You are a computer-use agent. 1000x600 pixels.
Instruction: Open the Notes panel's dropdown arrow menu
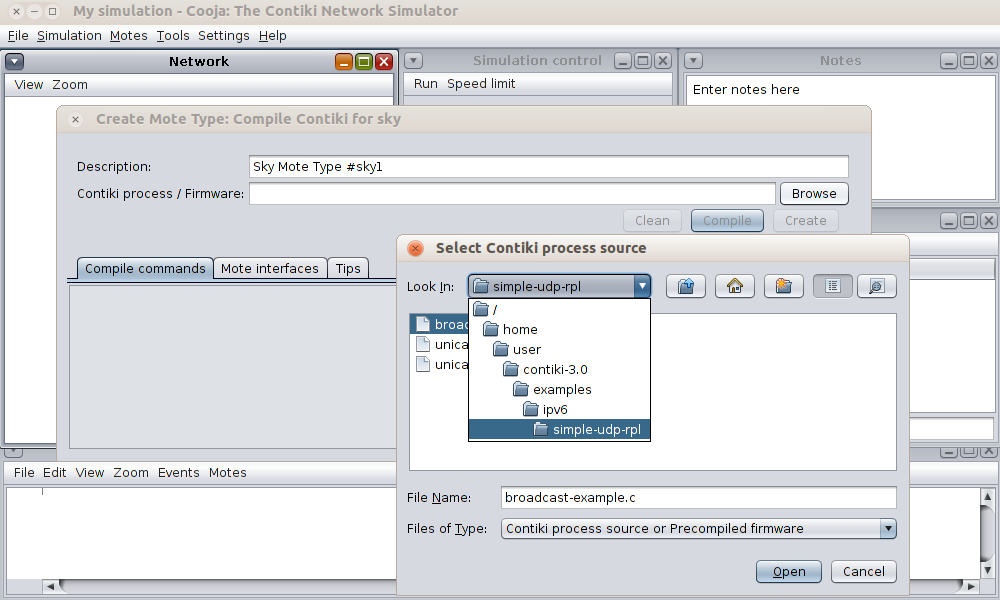[693, 61]
